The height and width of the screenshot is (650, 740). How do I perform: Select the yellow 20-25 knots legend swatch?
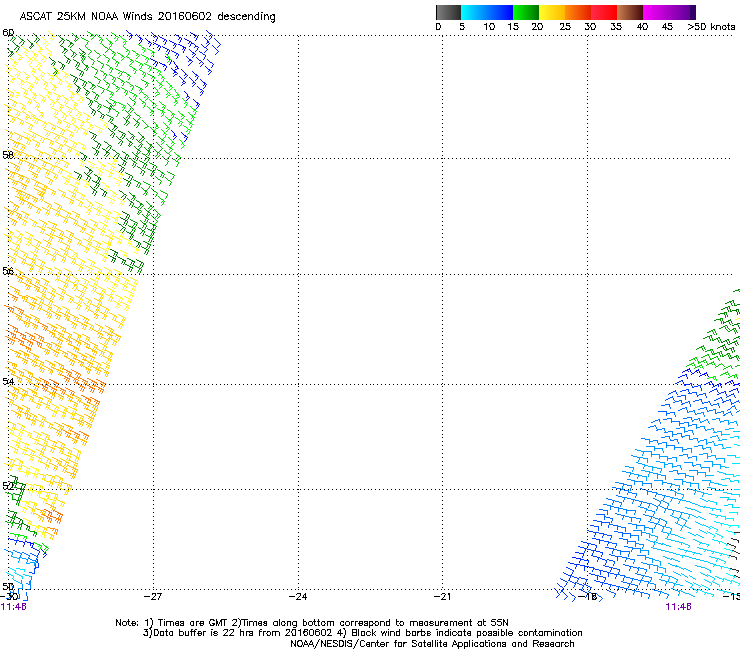(552, 12)
